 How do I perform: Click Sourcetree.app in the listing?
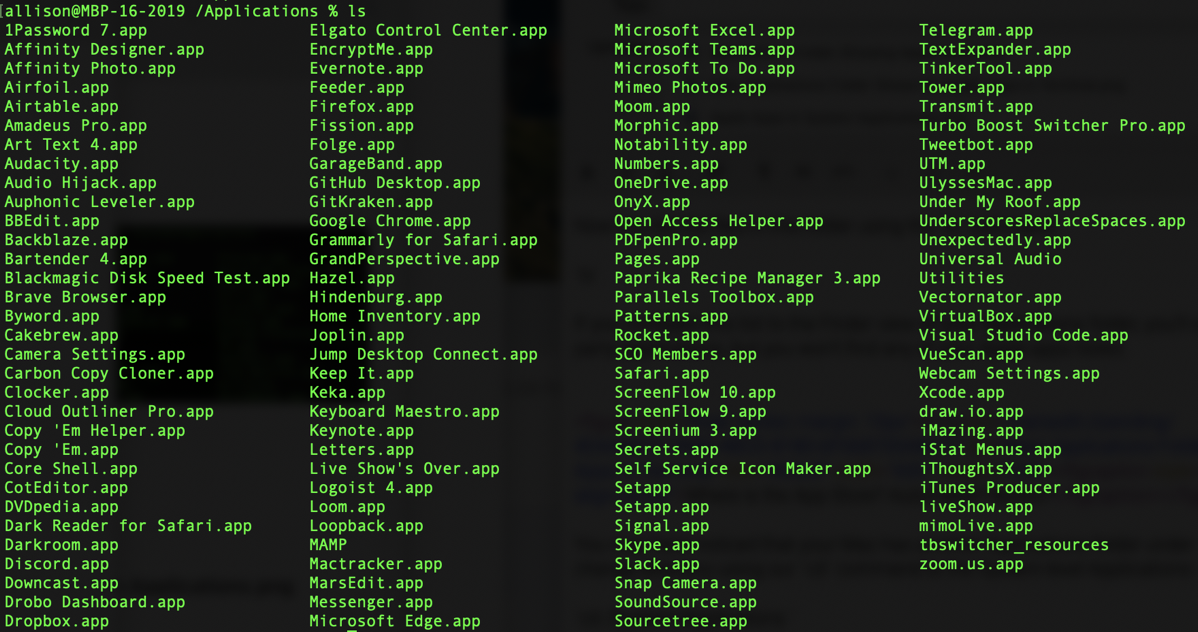(680, 621)
